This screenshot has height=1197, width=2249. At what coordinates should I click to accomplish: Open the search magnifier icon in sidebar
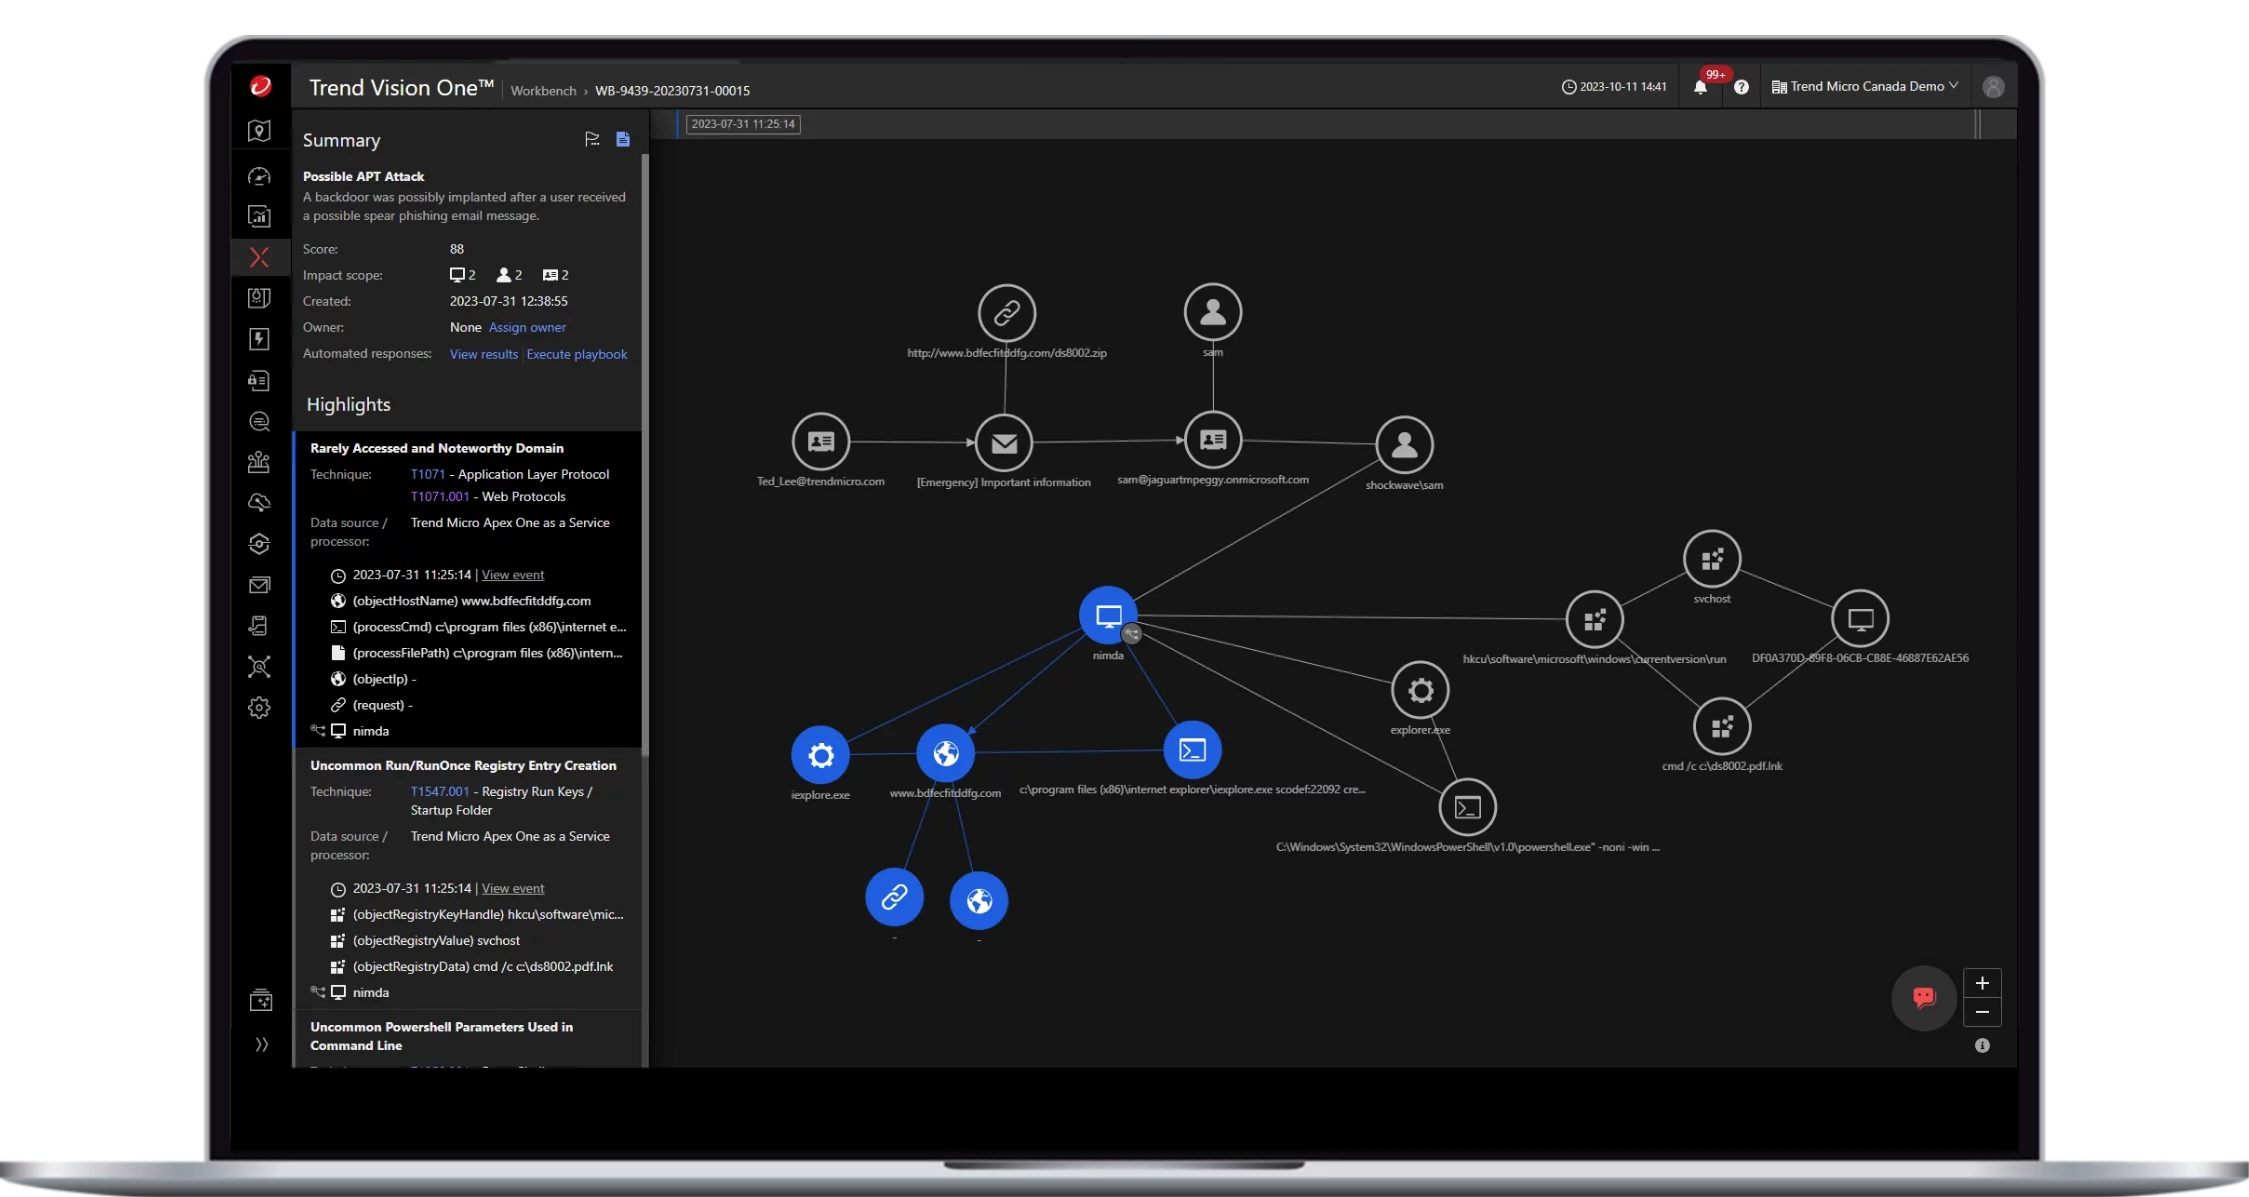coord(259,421)
